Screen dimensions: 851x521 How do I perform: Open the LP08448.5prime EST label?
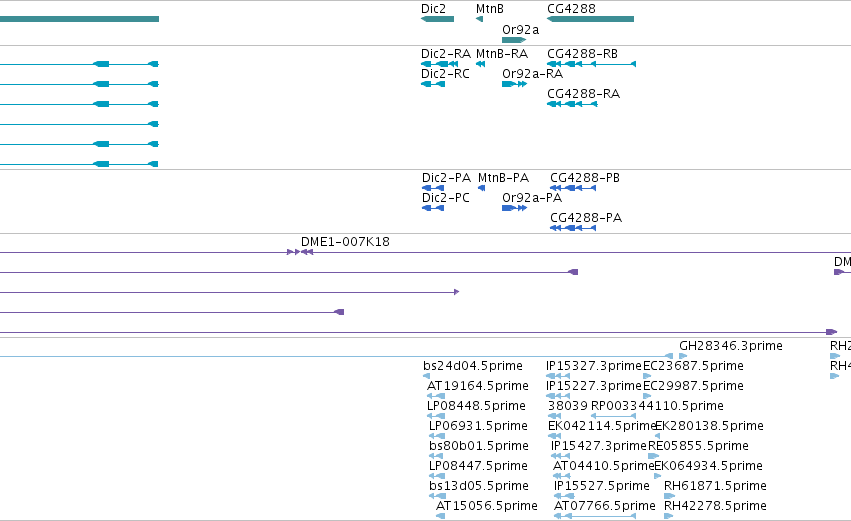(477, 406)
